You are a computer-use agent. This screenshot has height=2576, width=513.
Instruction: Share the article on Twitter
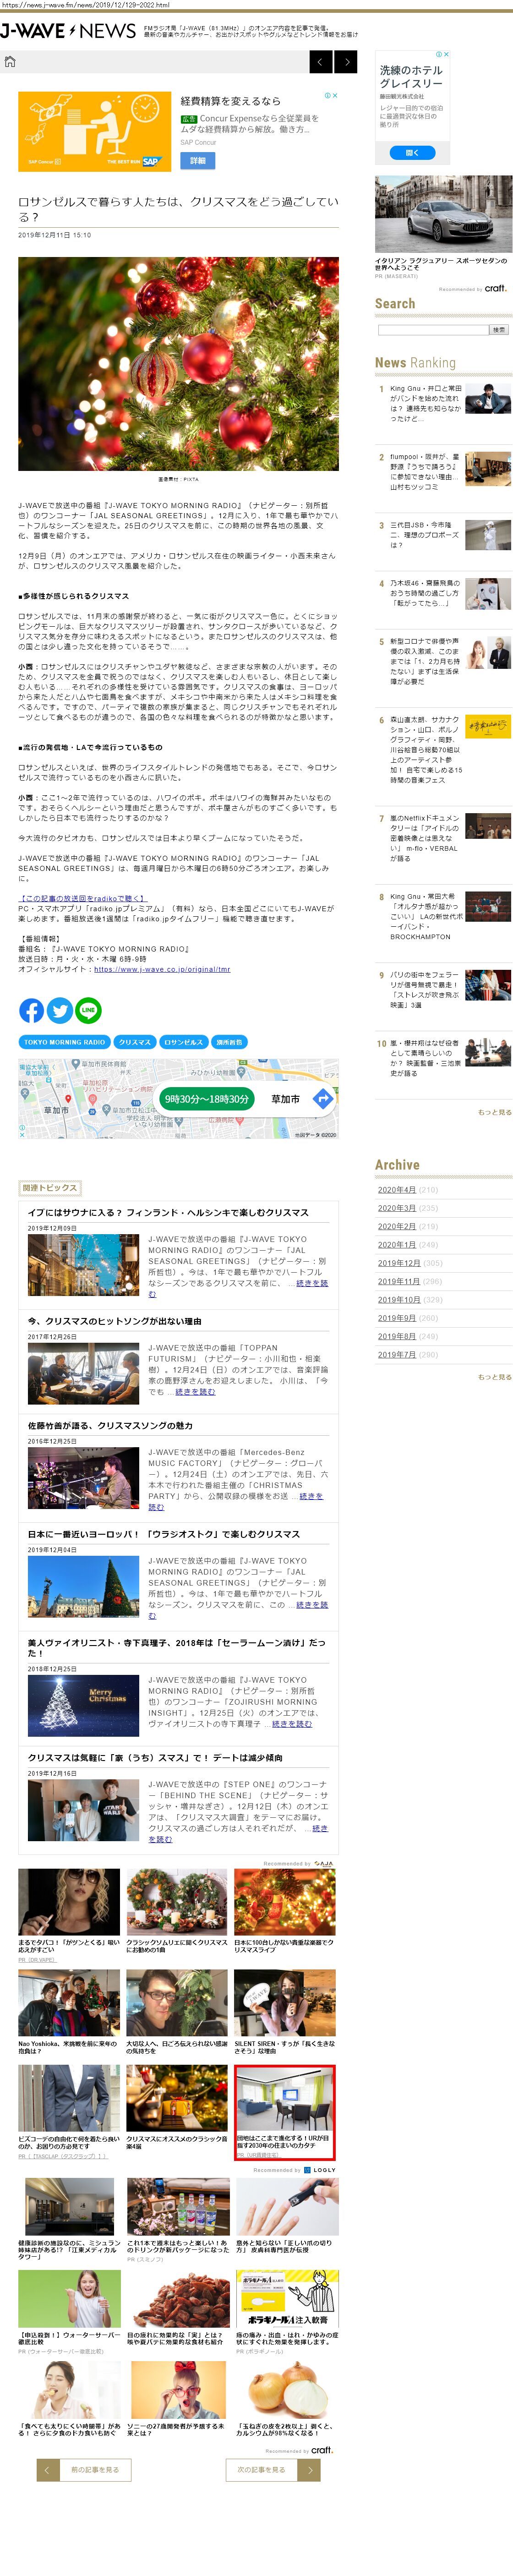[x=60, y=1010]
